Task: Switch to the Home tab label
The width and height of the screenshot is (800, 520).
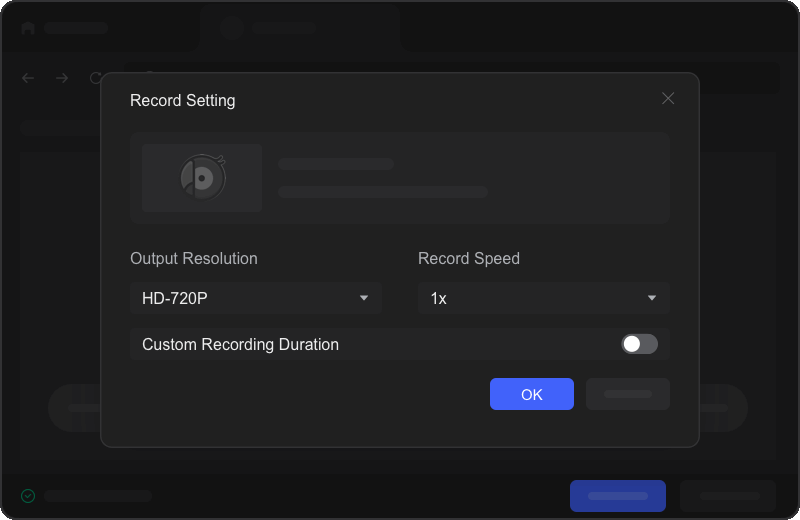Action: click(76, 28)
